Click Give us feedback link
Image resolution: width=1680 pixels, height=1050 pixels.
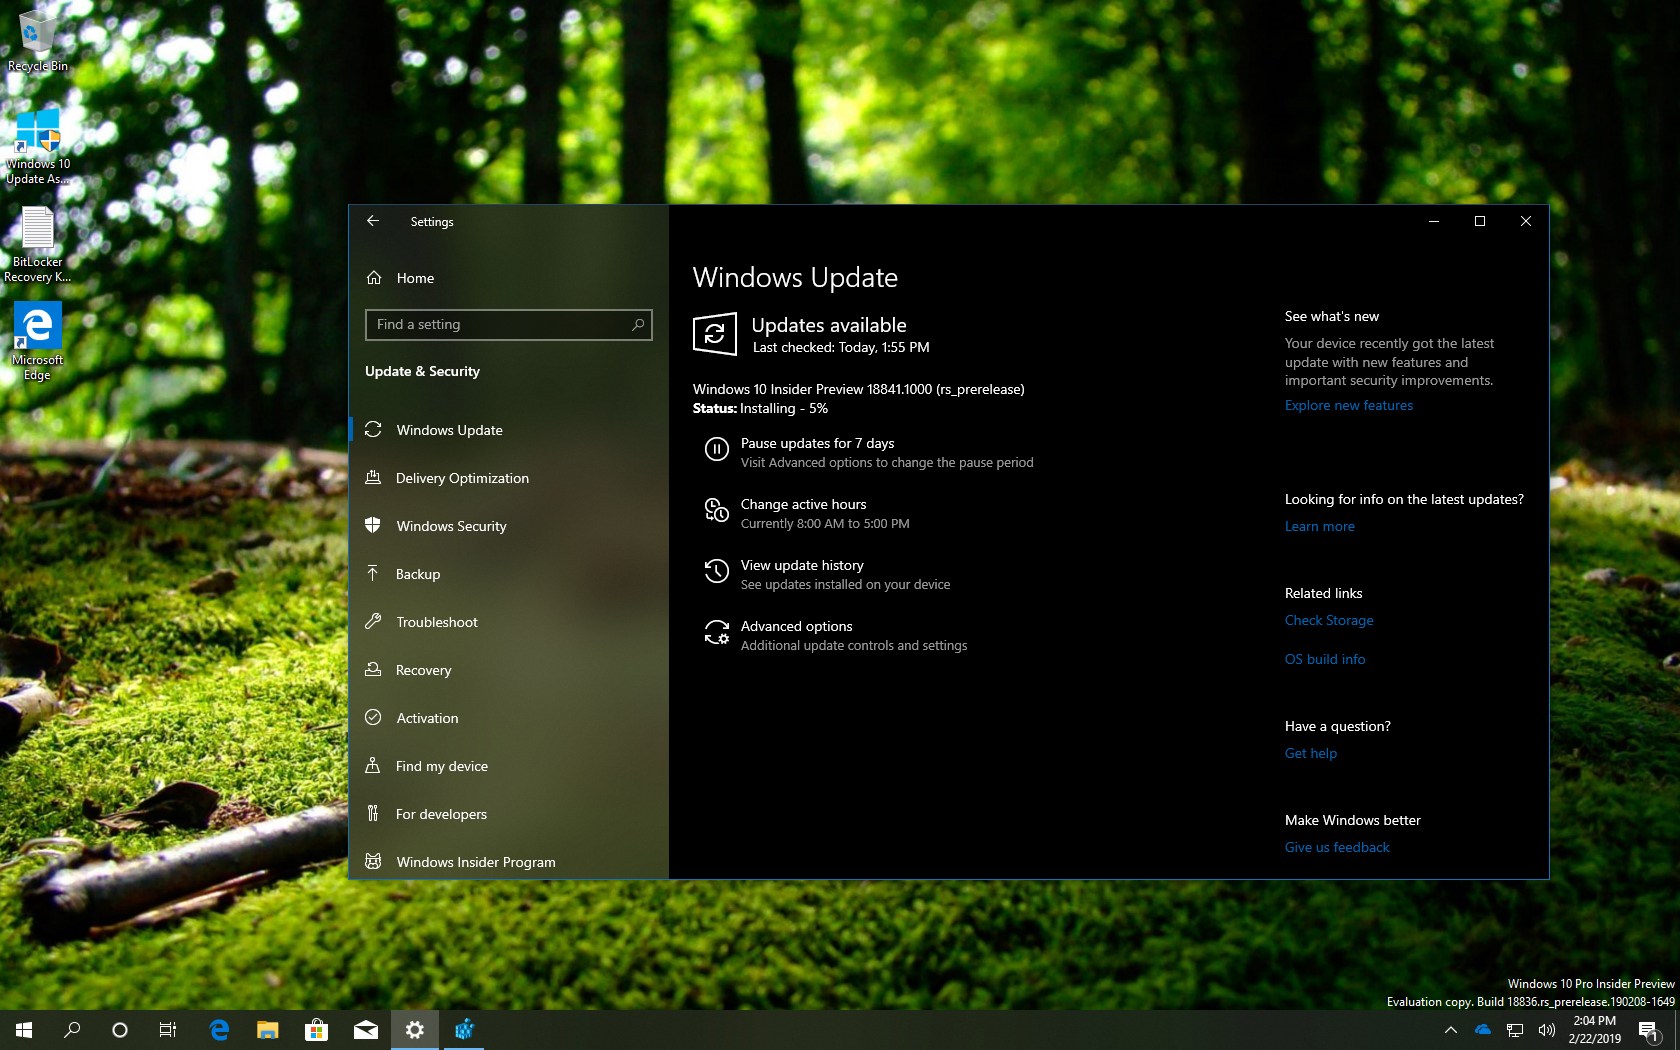pos(1336,847)
